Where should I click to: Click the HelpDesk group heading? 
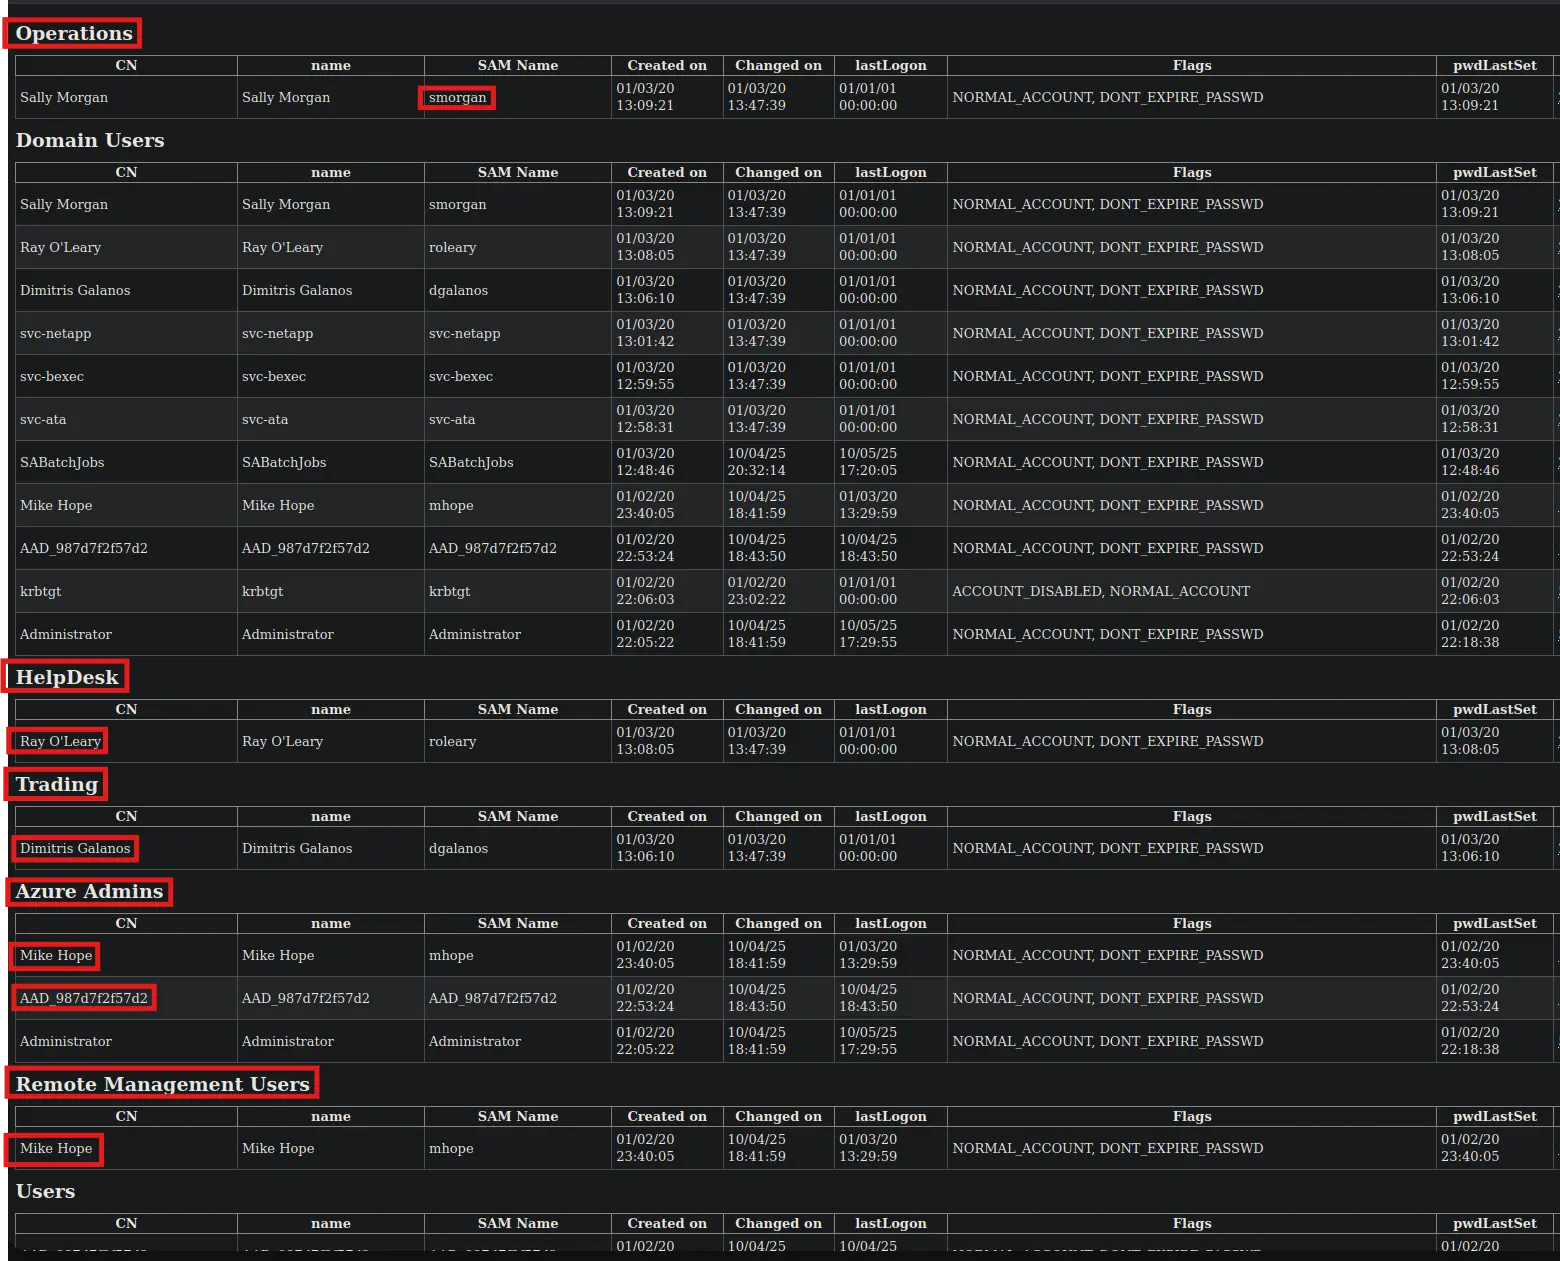click(x=67, y=678)
